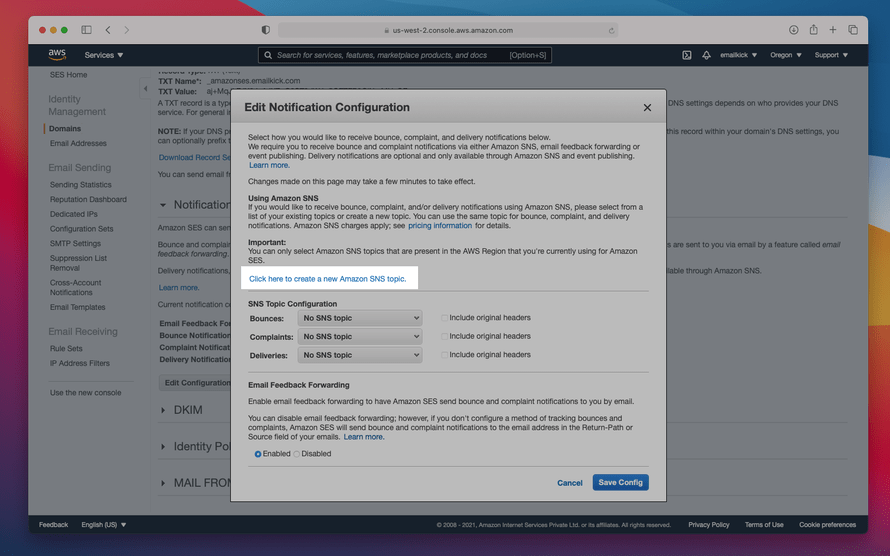Open Suppression List Removal
The width and height of the screenshot is (890, 556).
(78, 263)
